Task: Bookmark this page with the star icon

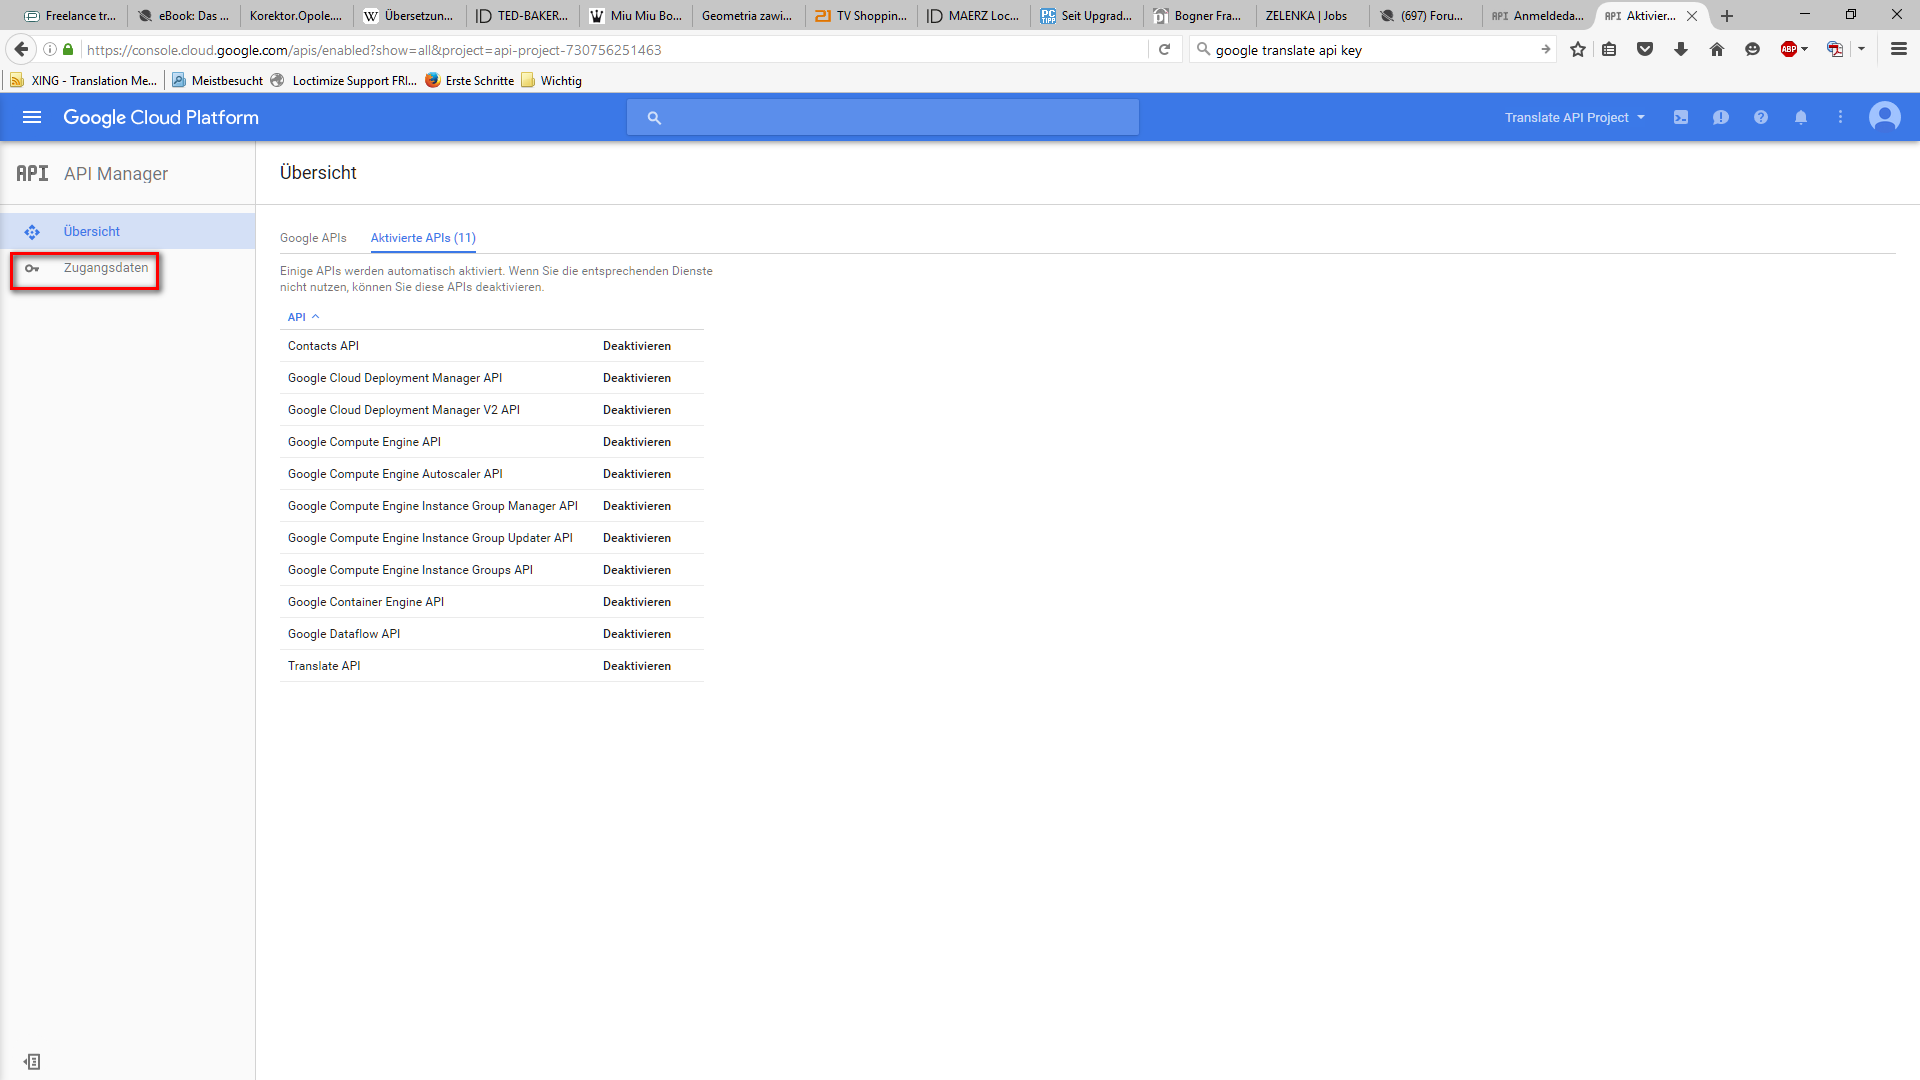Action: pos(1578,49)
